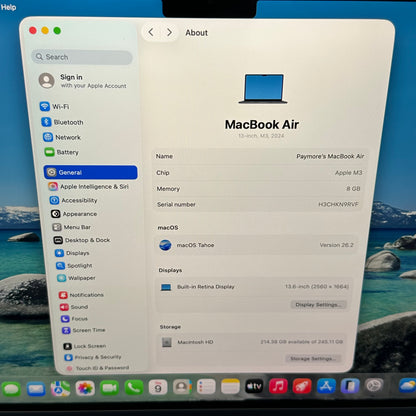
Task: Open Touch ID & Password settings
Action: (97, 368)
